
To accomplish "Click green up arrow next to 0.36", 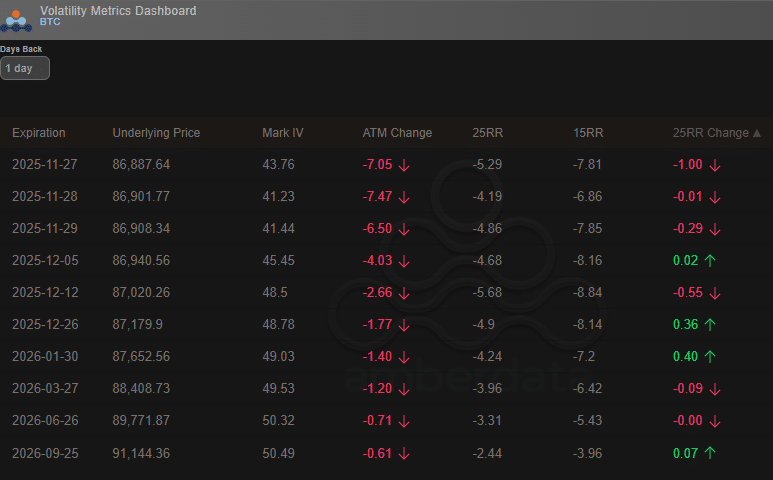I will 711,325.
